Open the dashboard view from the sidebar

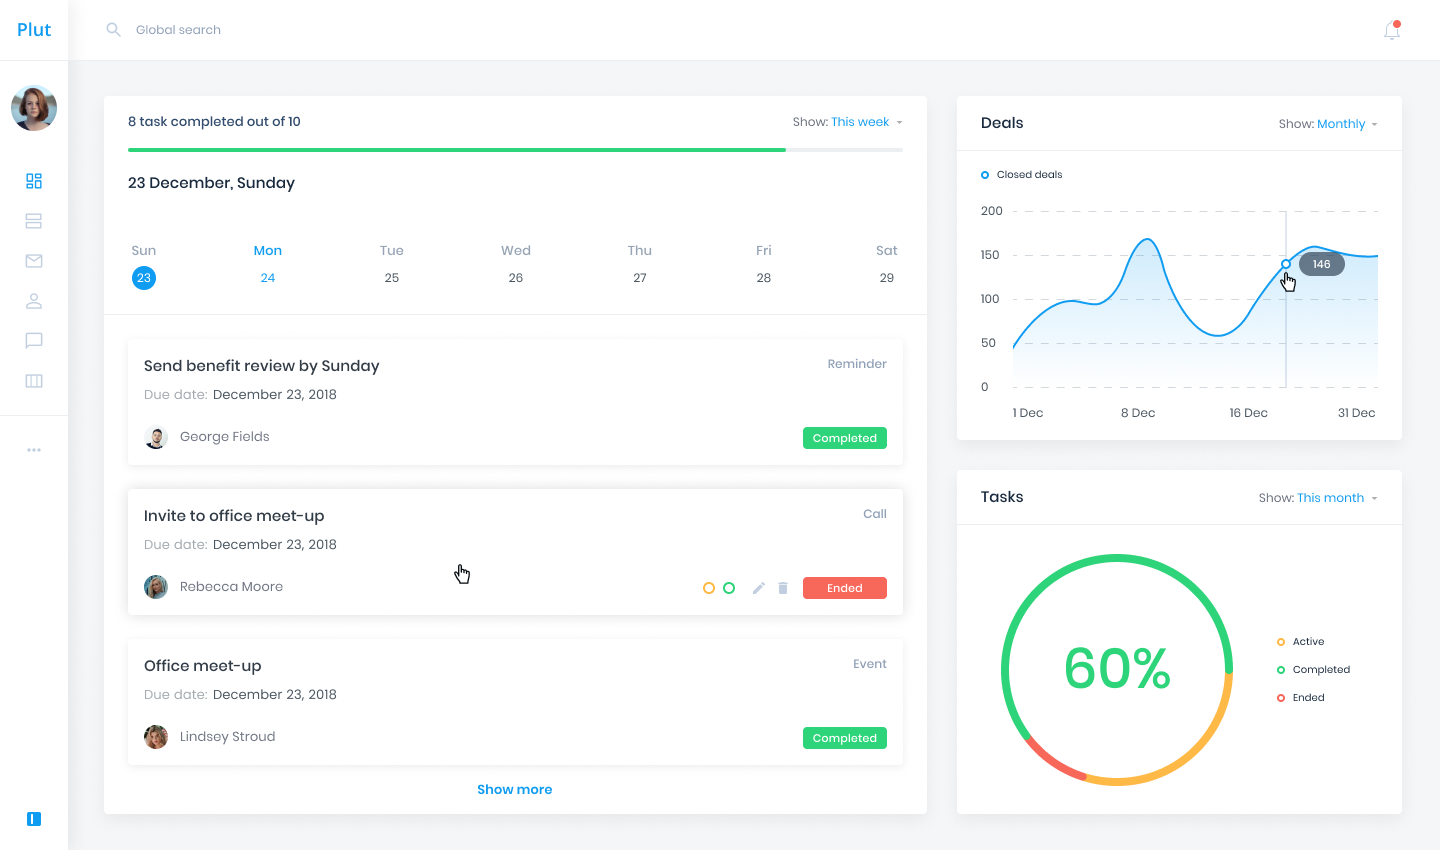(x=34, y=181)
